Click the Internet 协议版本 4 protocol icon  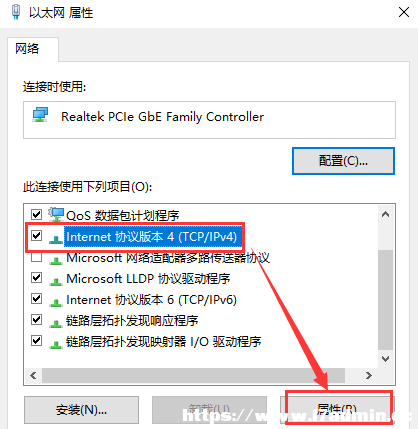point(56,239)
